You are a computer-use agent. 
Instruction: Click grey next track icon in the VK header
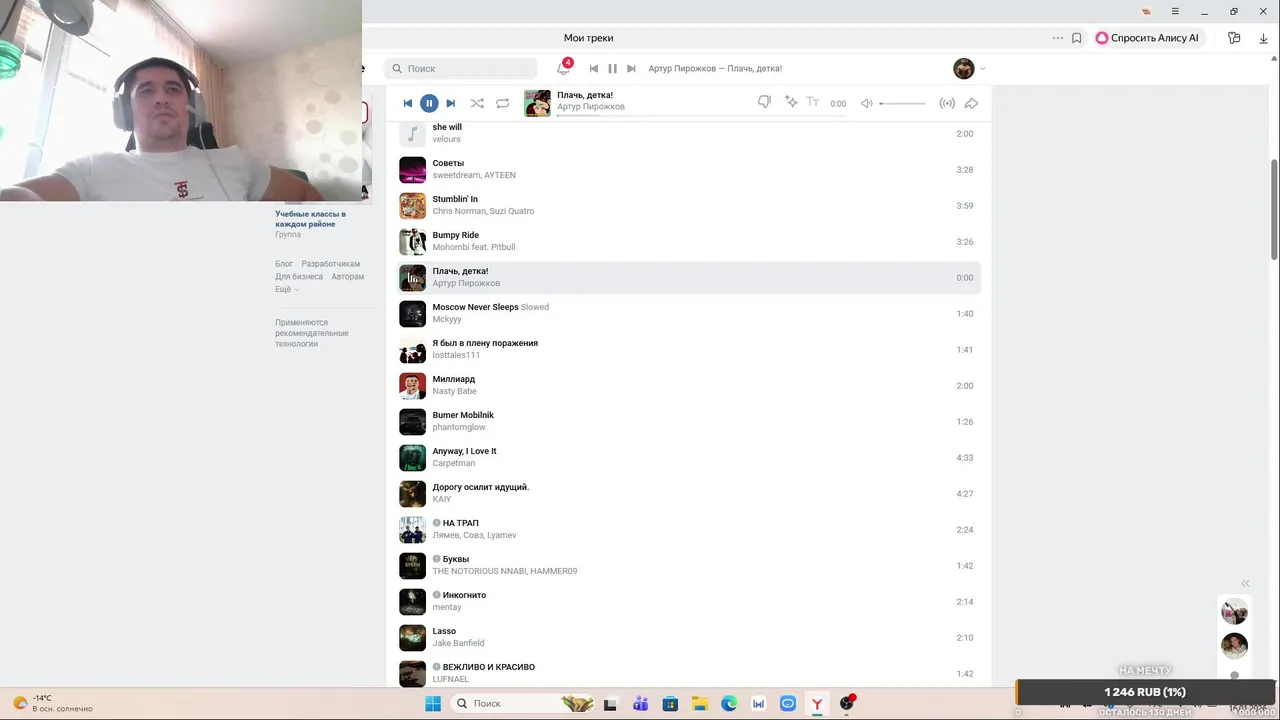click(631, 68)
